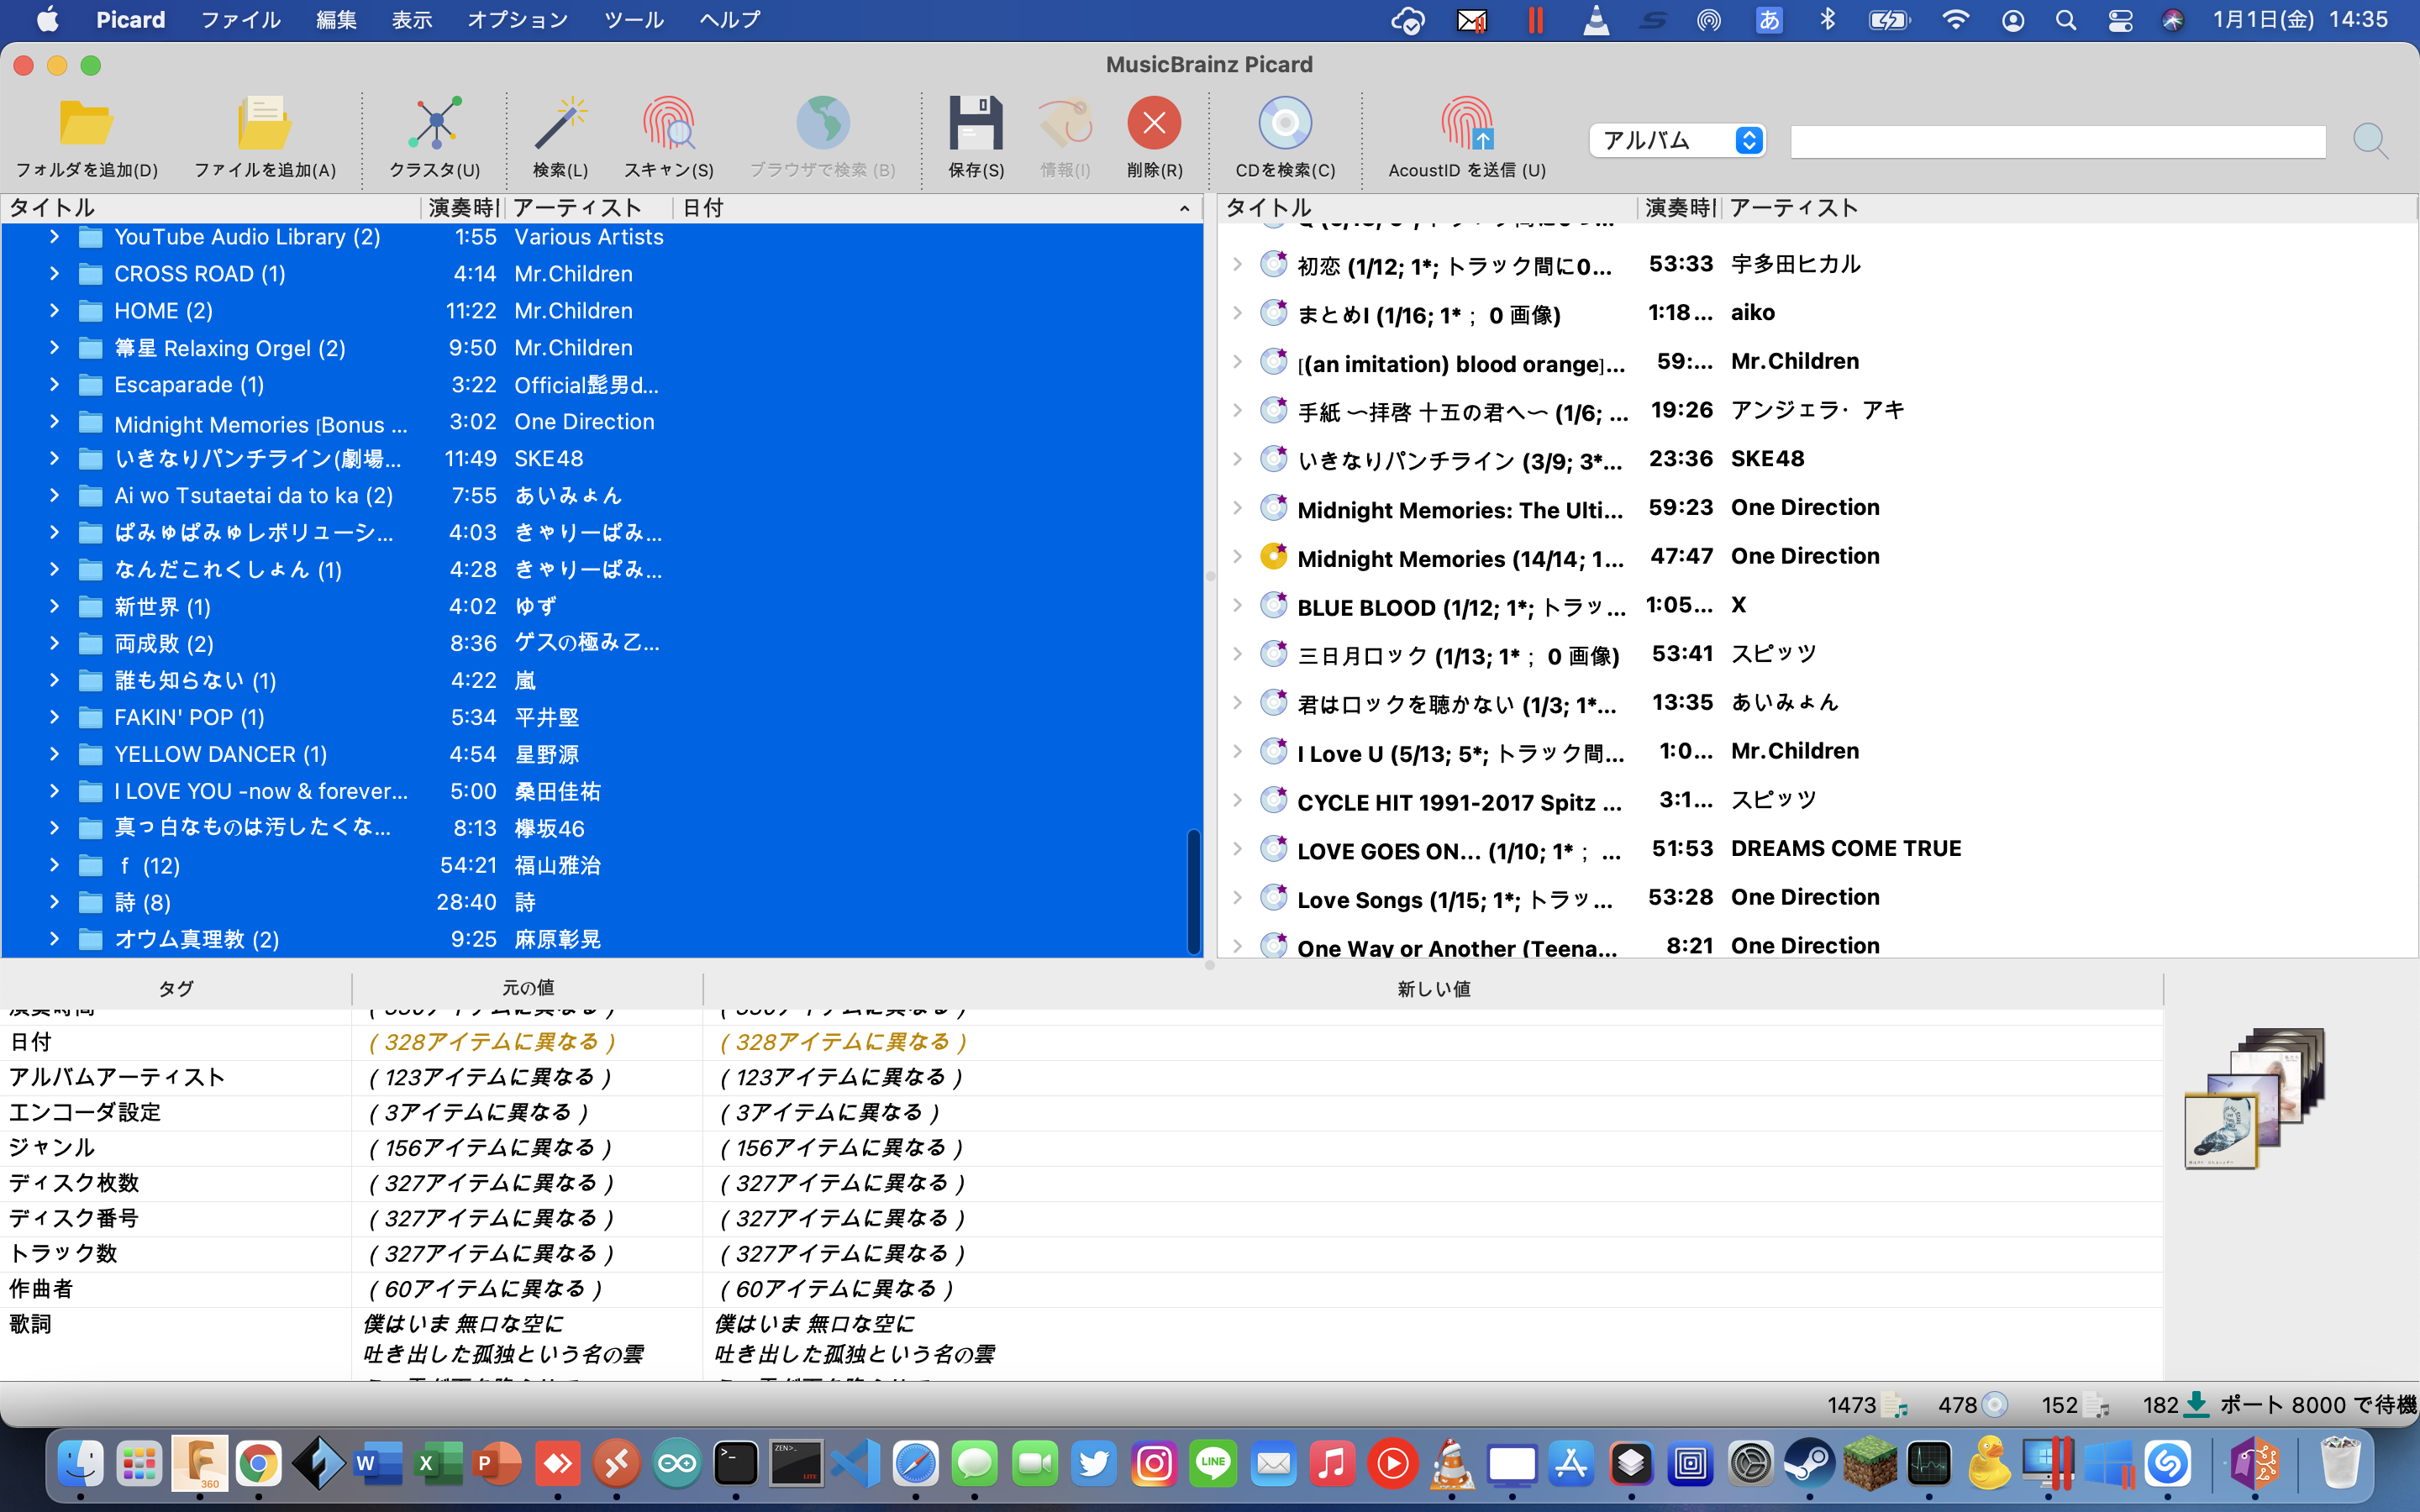The width and height of the screenshot is (2420, 1512).
Task: Open the ファイル menu
Action: coord(240,20)
